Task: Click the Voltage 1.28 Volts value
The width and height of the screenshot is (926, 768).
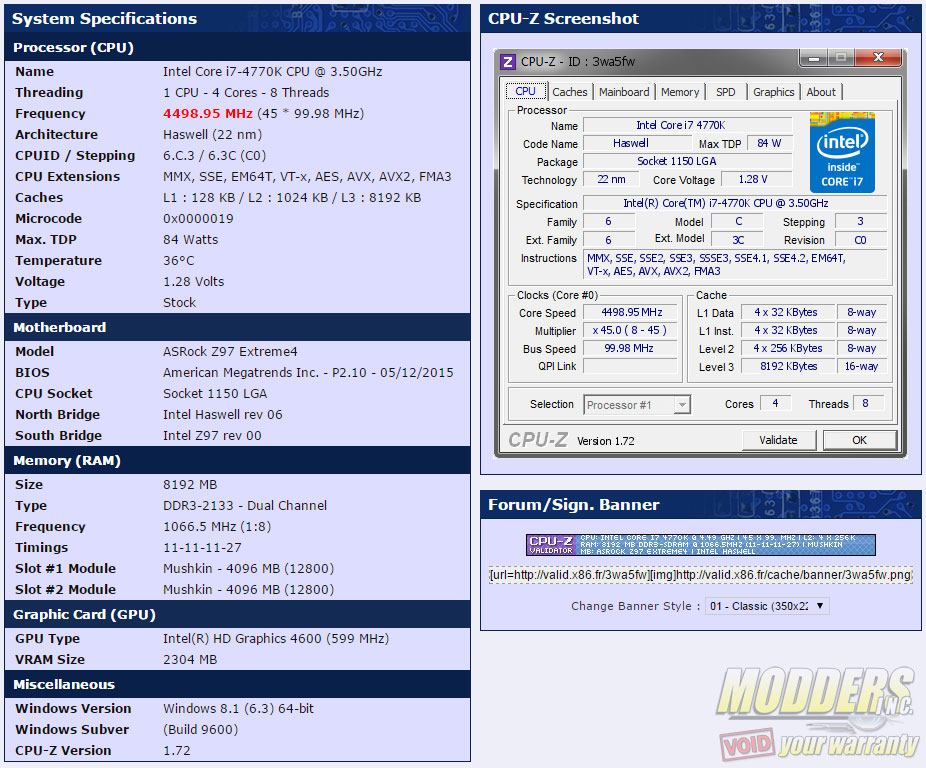Action: click(x=194, y=281)
